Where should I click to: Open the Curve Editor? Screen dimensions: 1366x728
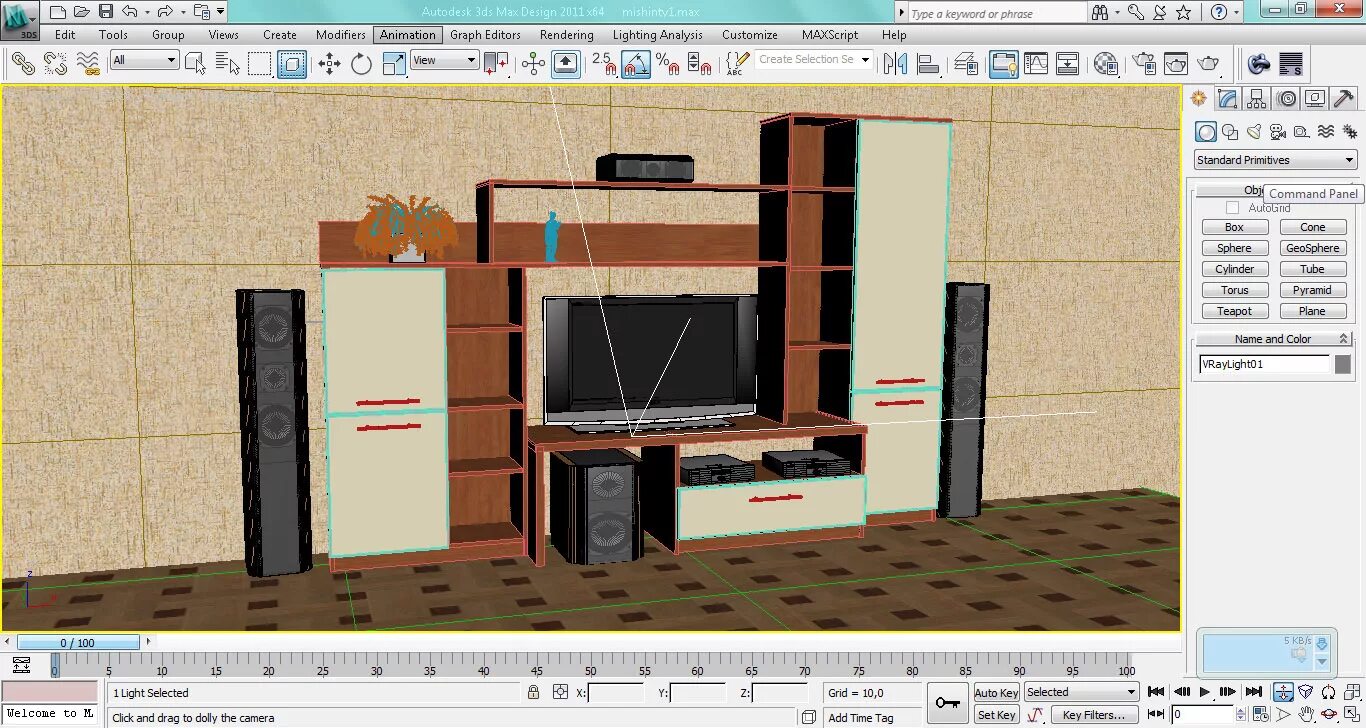tap(1036, 64)
